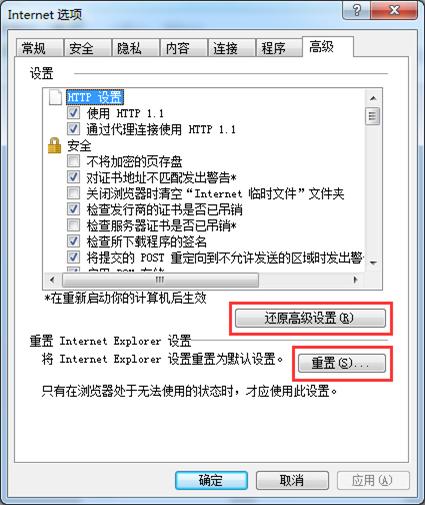The height and width of the screenshot is (505, 425).
Task: Click the horizontal scrollbar thumb
Action: 160,280
